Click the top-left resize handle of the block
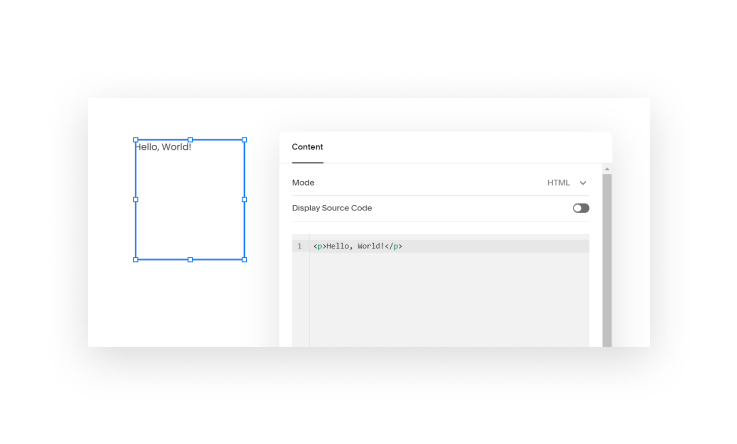Viewport: 737px width, 444px height. 136,140
